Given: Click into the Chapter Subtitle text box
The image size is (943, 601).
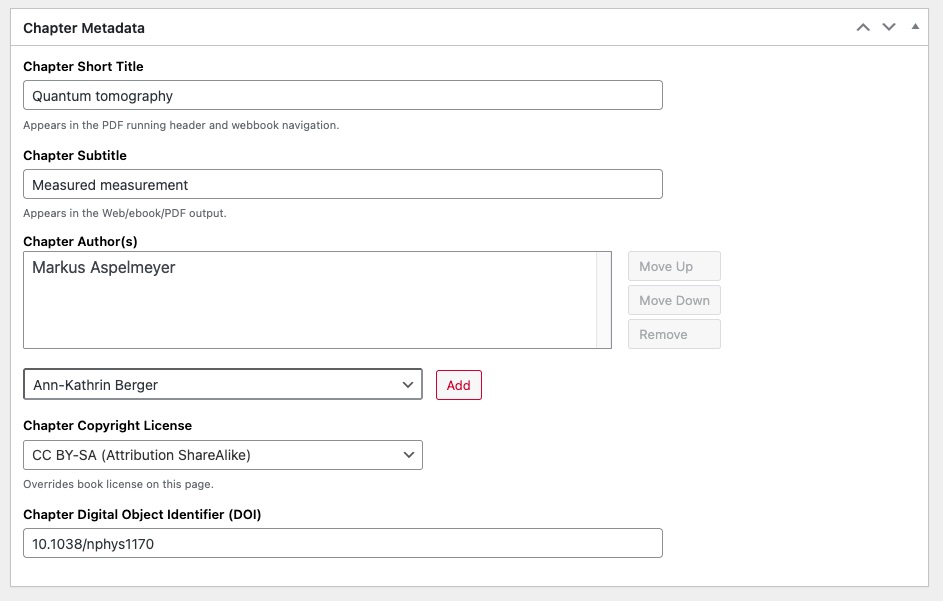Looking at the screenshot, I should click(x=342, y=185).
